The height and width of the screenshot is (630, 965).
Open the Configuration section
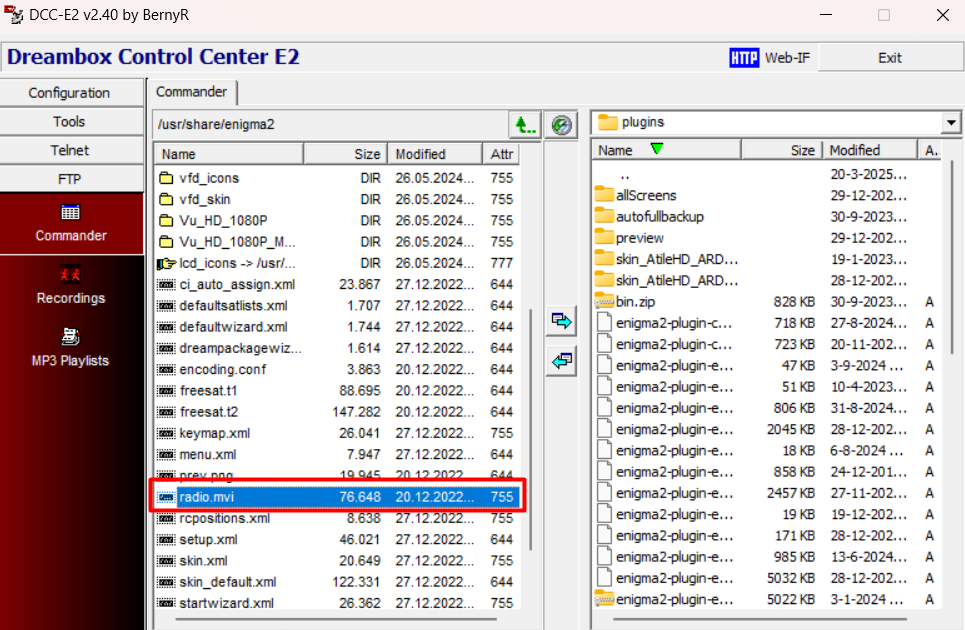click(x=70, y=93)
